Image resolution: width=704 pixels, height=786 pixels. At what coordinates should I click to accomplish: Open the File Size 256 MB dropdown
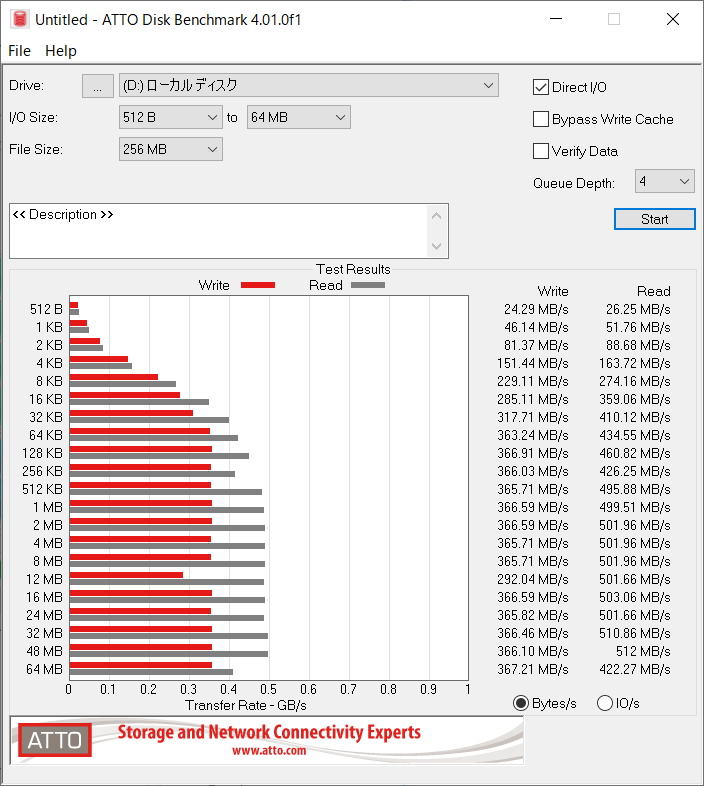[170, 149]
